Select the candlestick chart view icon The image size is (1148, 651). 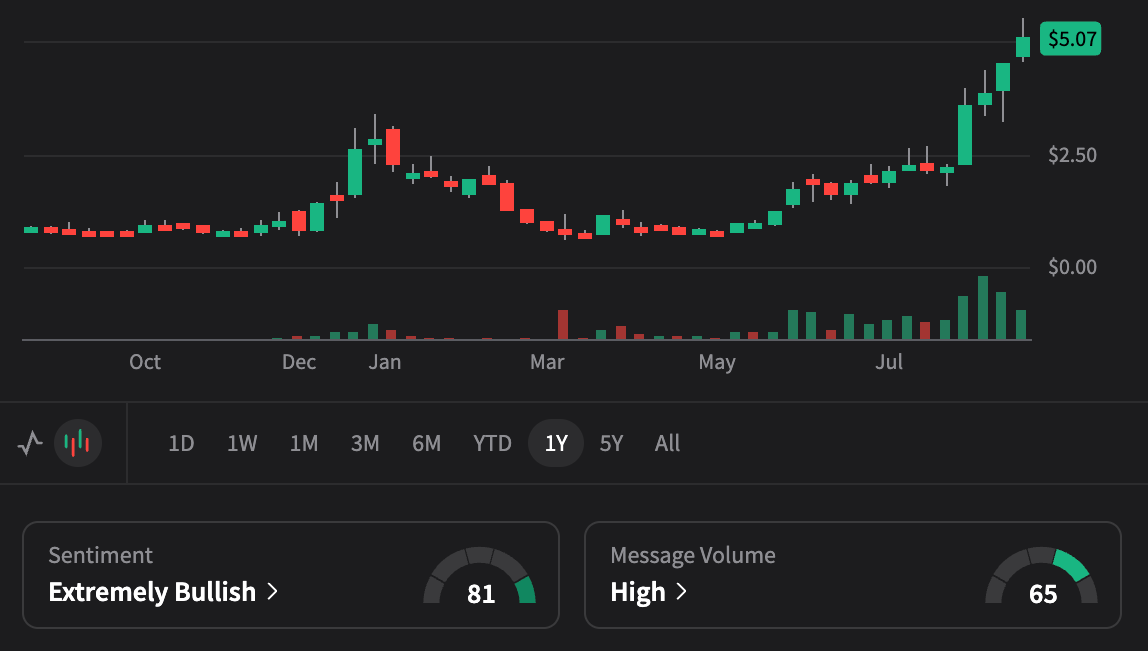coord(78,443)
